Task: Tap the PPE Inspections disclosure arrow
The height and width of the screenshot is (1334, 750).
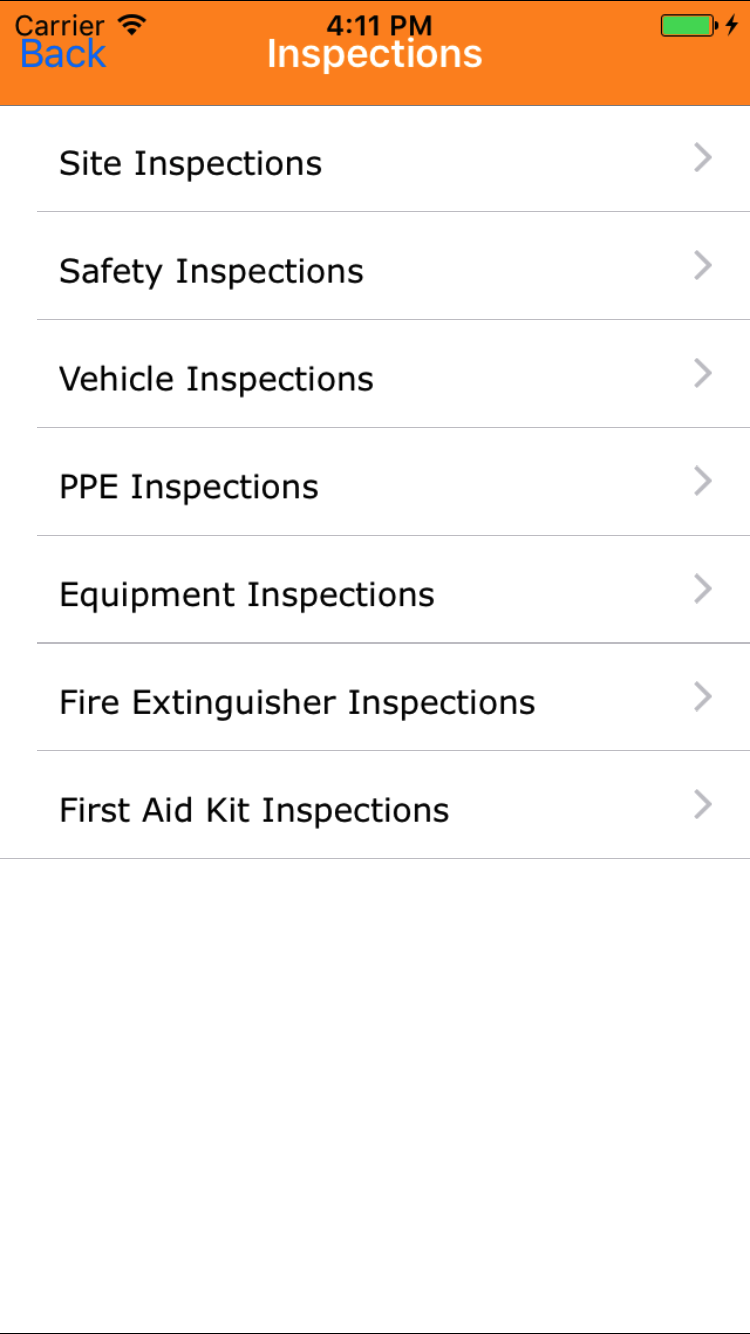Action: pyautogui.click(x=703, y=482)
